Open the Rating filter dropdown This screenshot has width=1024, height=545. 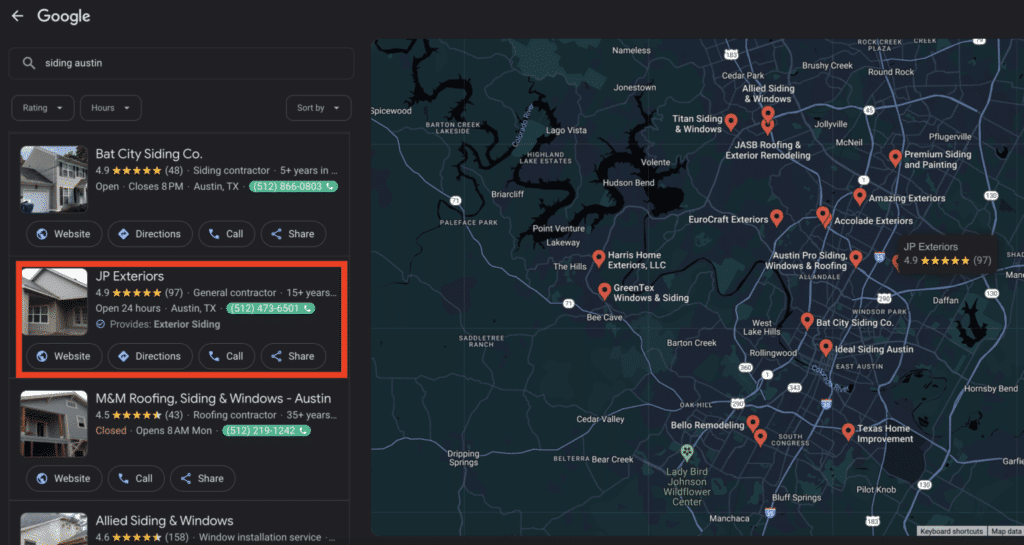[42, 108]
